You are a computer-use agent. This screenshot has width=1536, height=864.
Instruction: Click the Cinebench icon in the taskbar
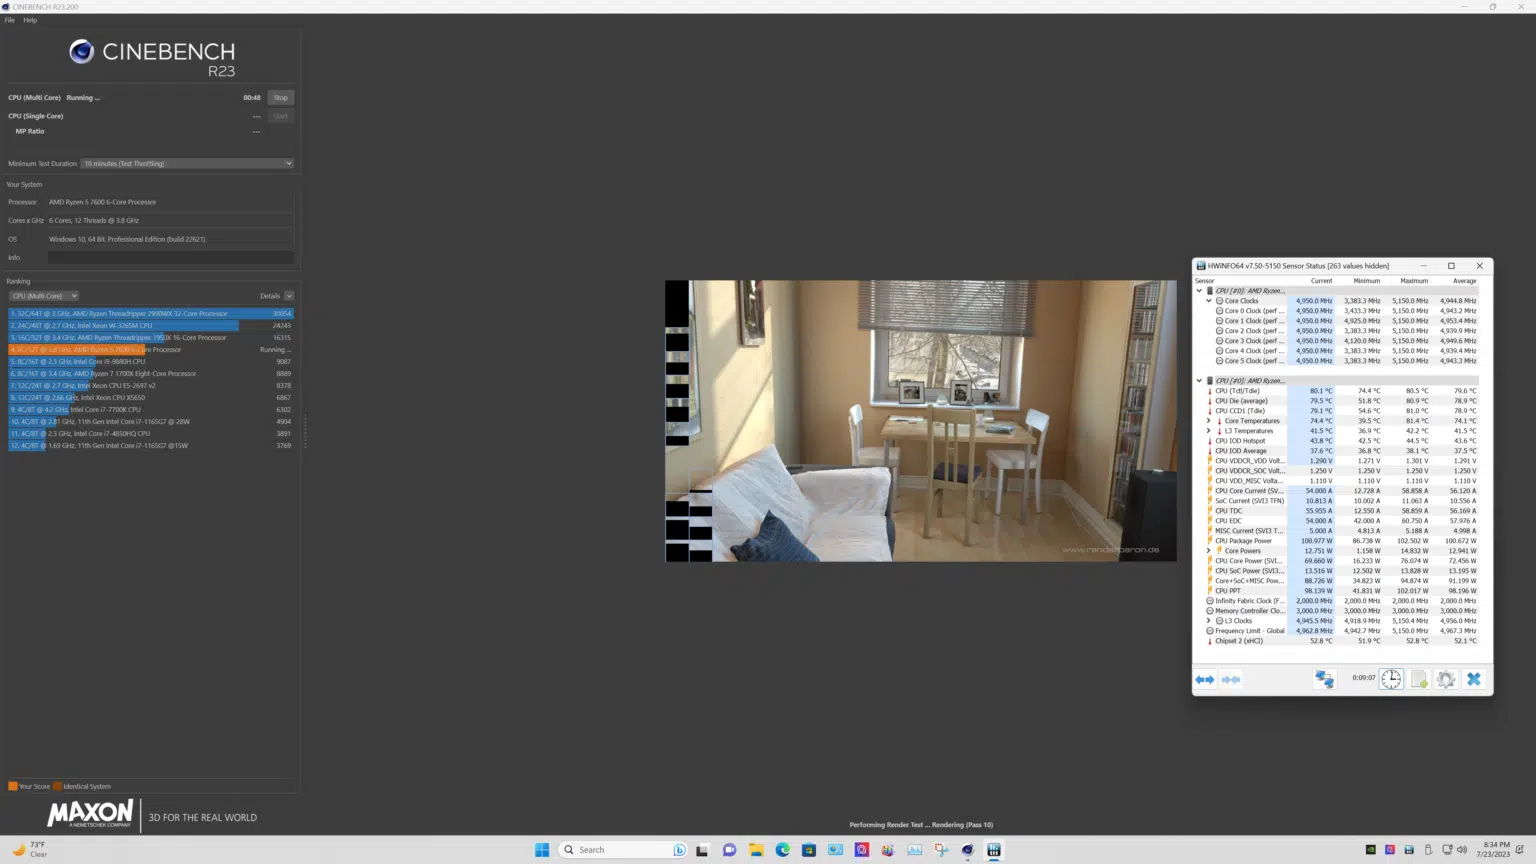click(x=967, y=850)
